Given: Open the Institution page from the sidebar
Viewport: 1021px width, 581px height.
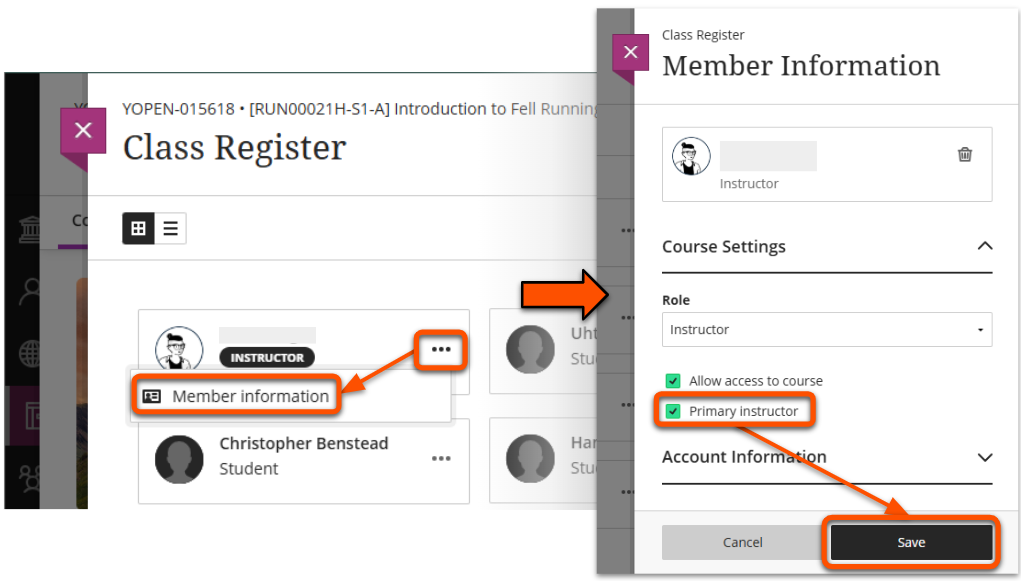Looking at the screenshot, I should (30, 231).
